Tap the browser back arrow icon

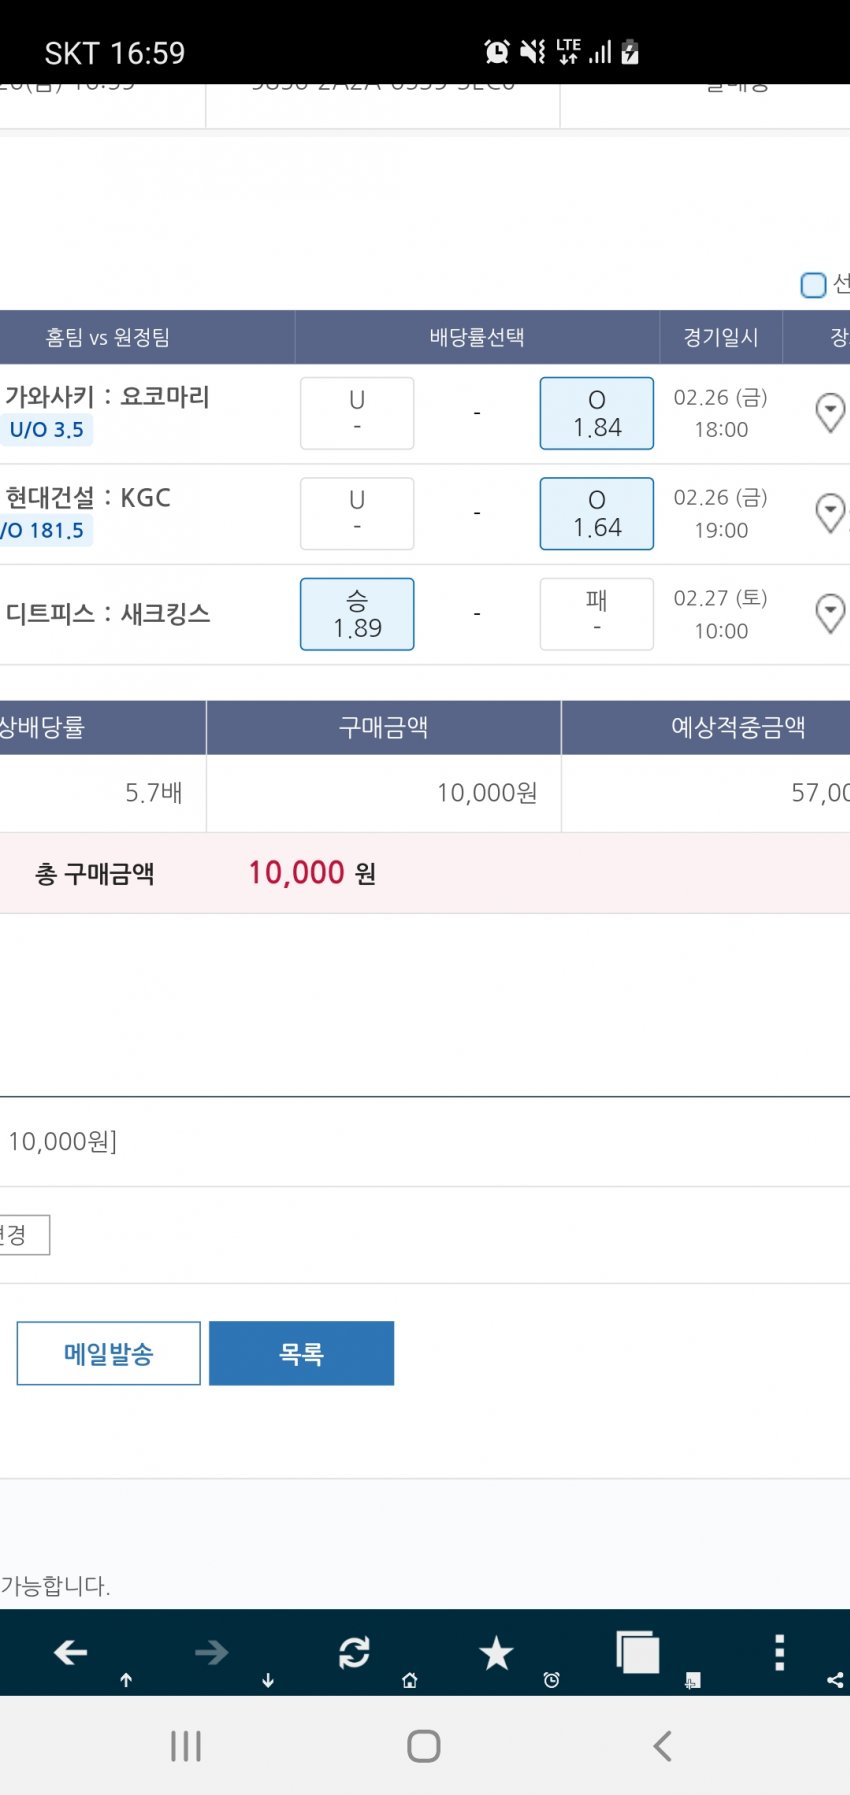click(x=70, y=1653)
